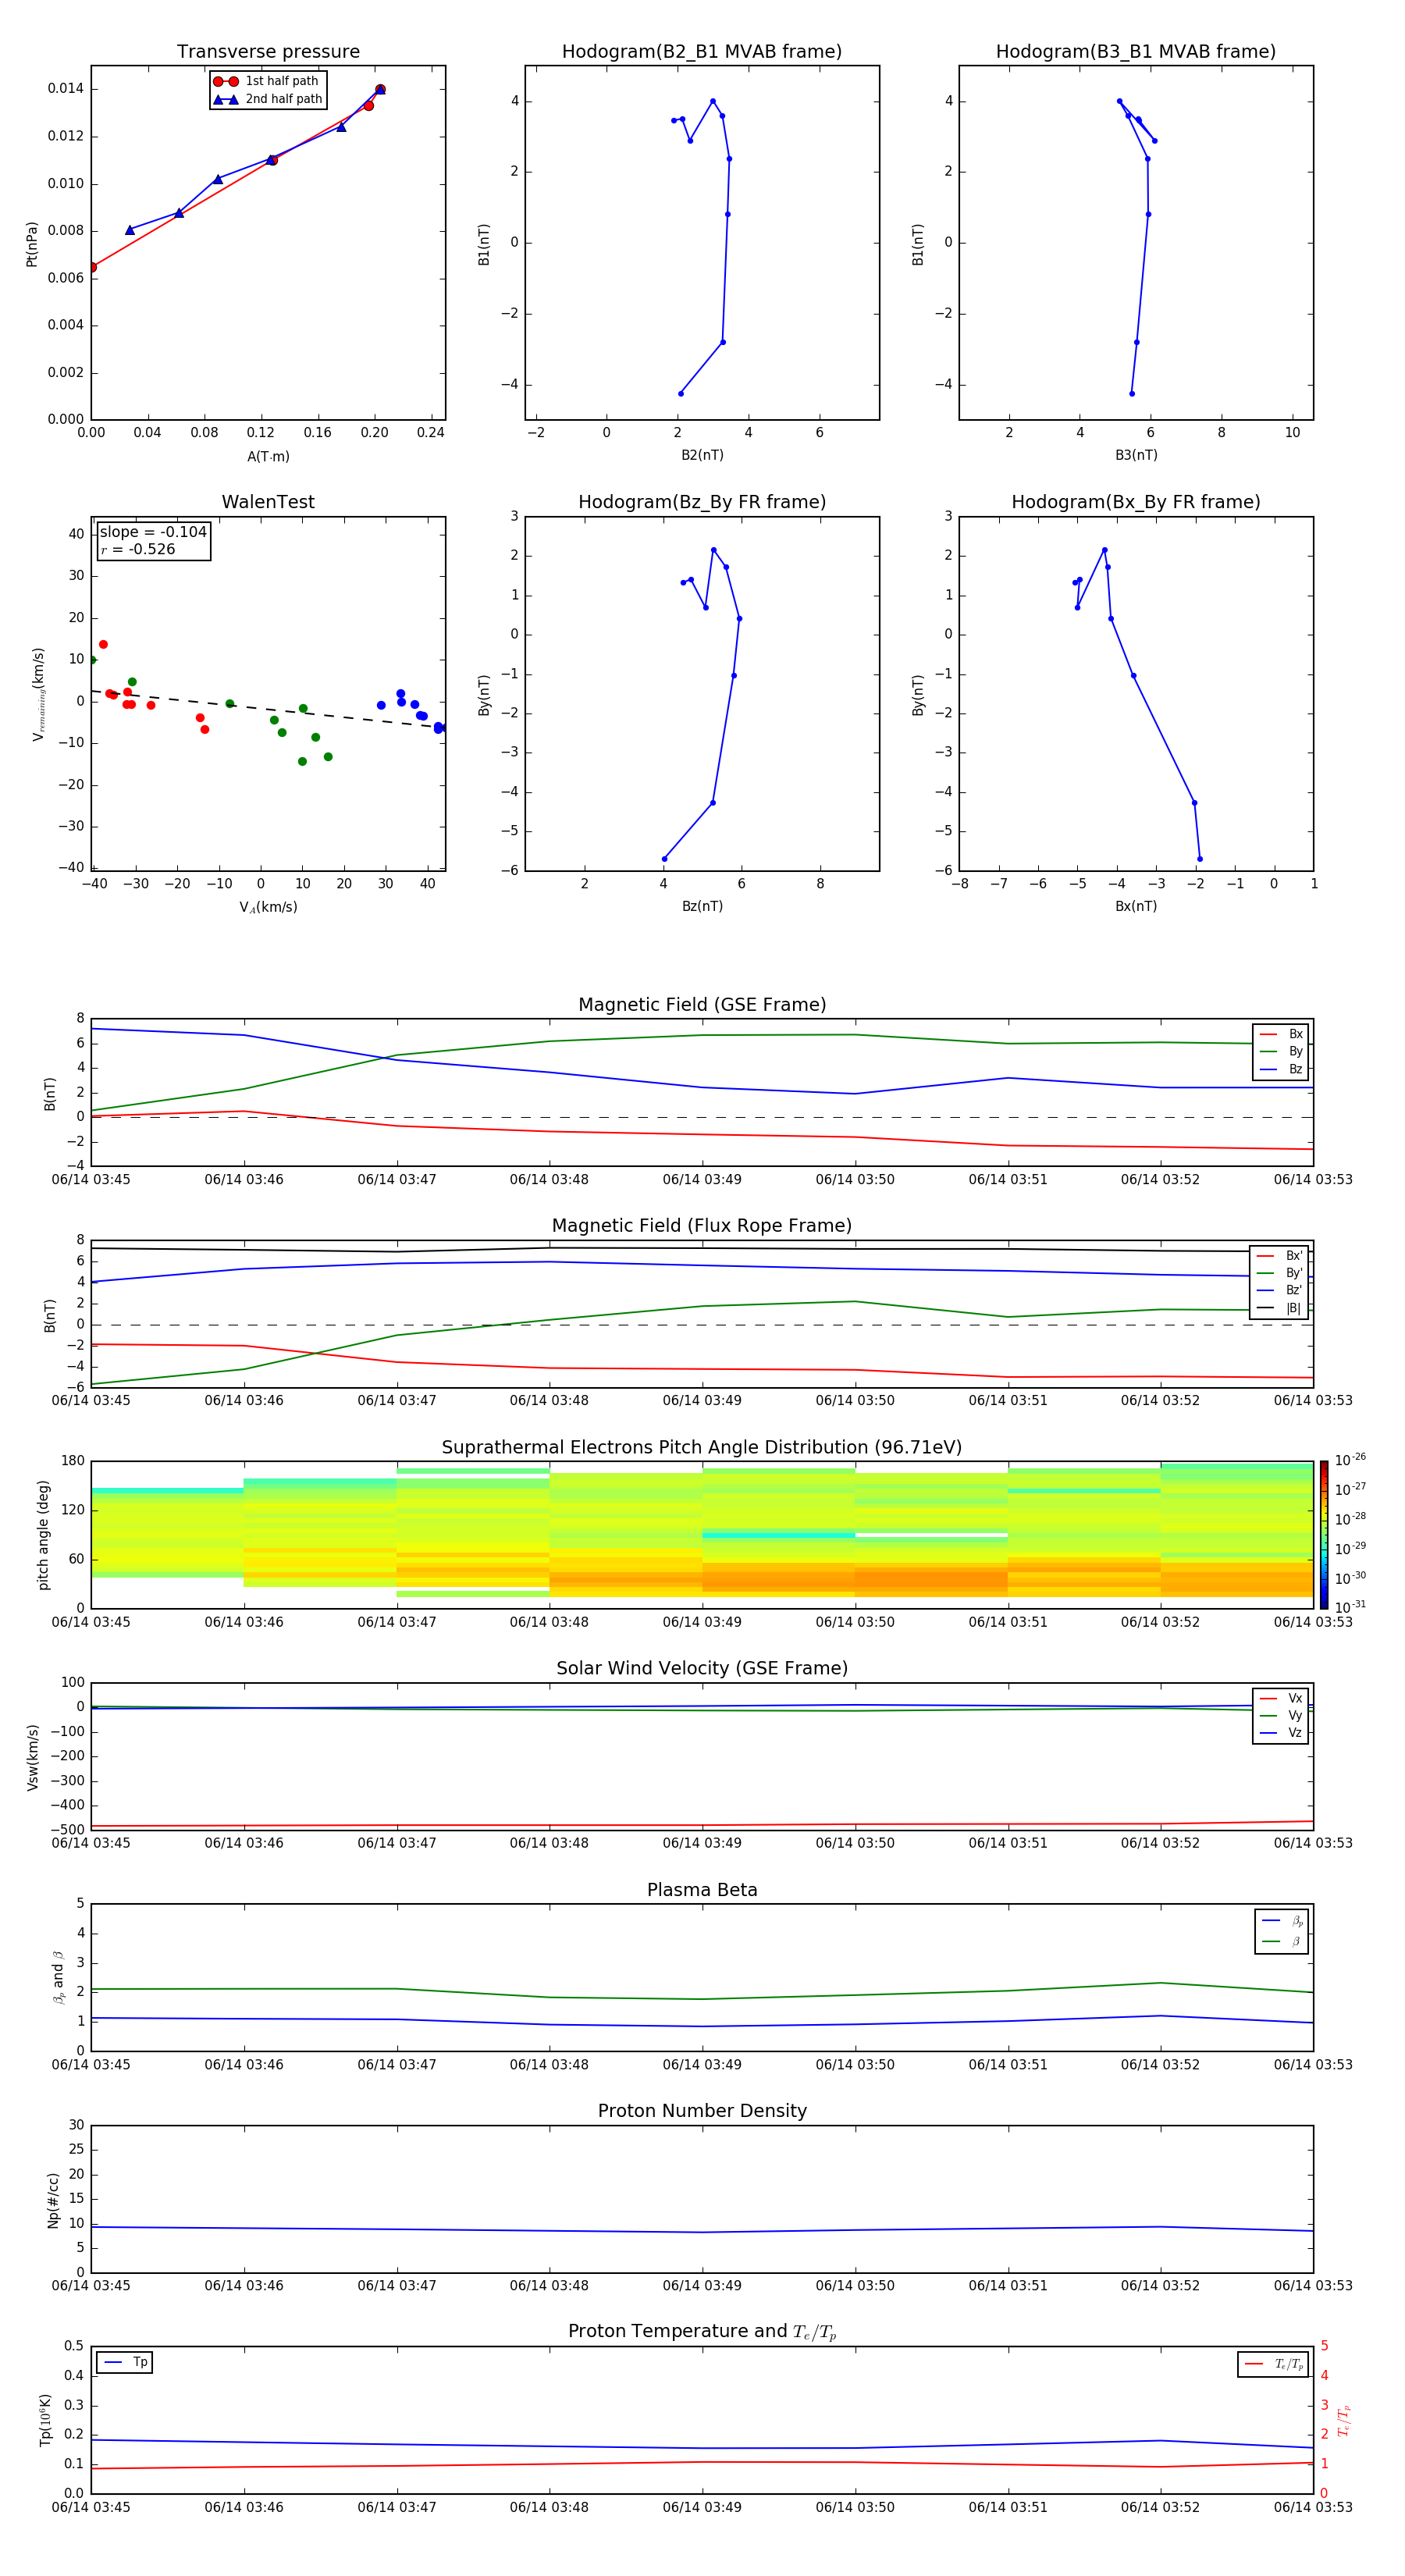
Task: Click the 'Tp' legend in temperature plot
Action: [x=125, y=2362]
